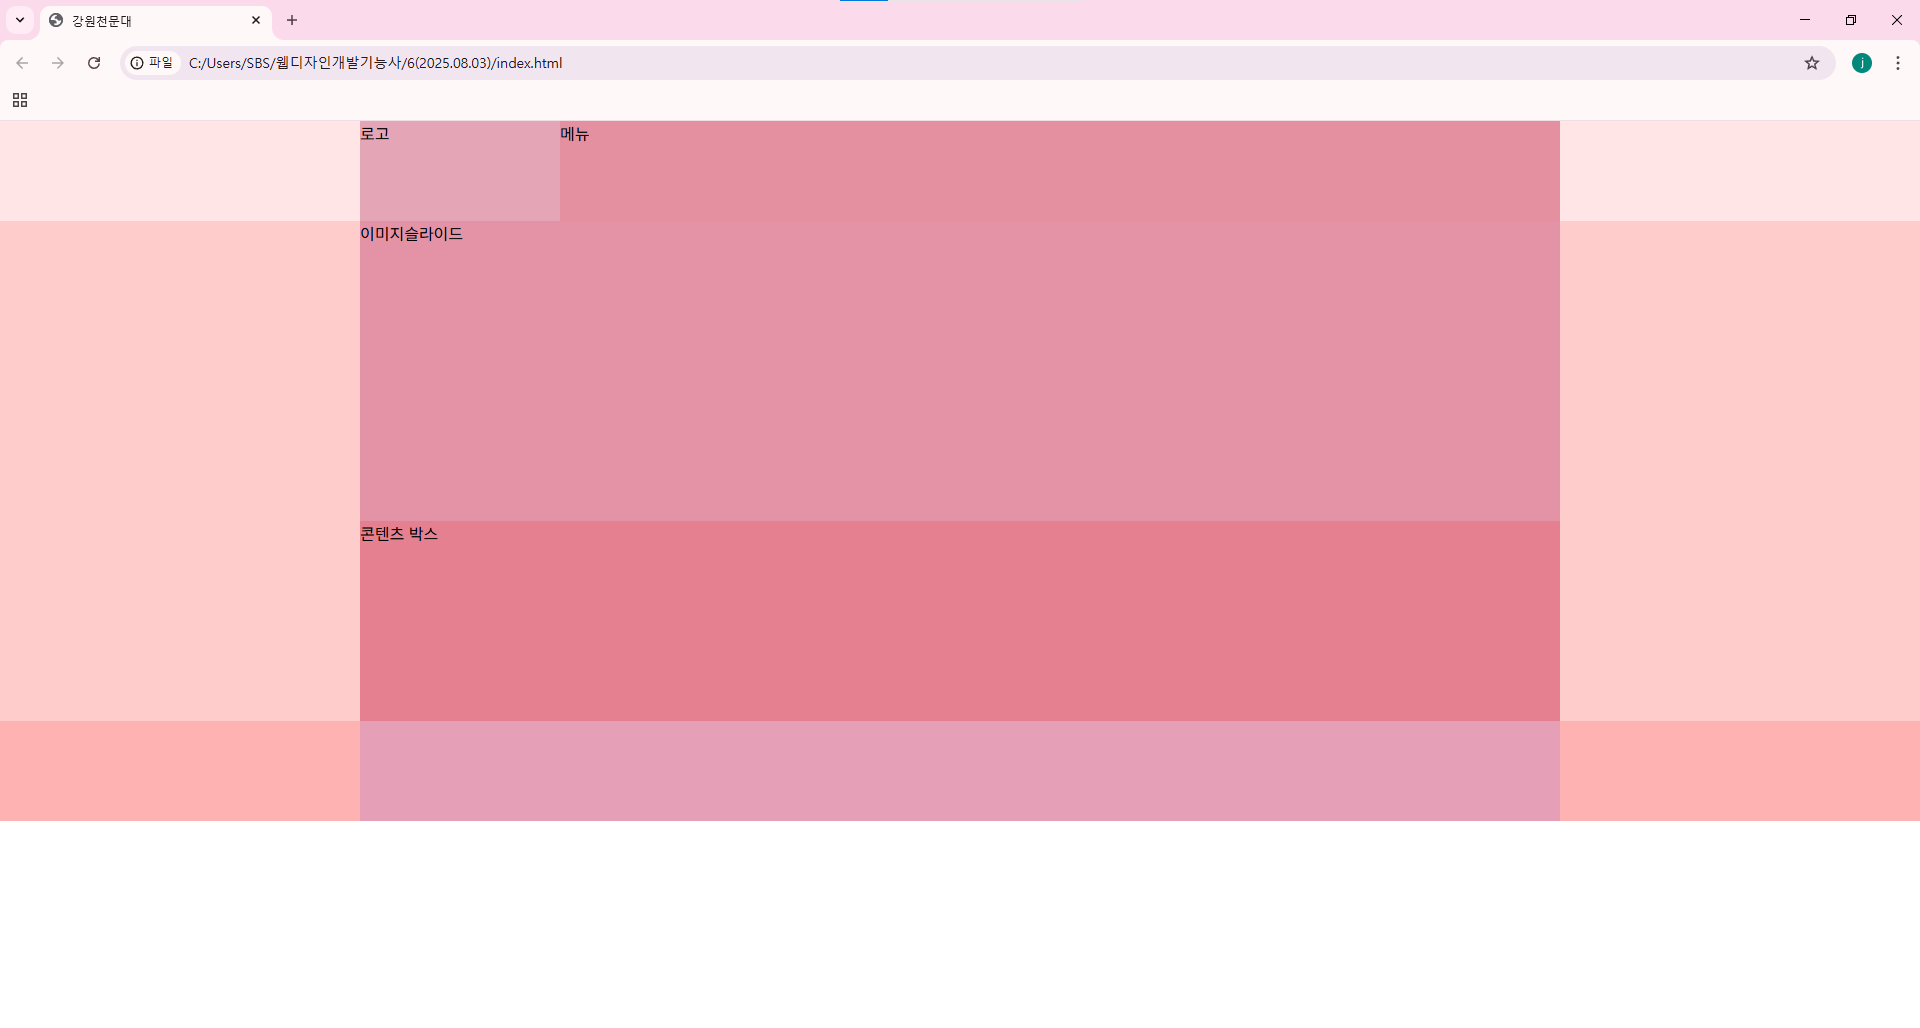Image resolution: width=1920 pixels, height=1028 pixels.
Task: View site info via 파일 chip
Action: tap(153, 63)
